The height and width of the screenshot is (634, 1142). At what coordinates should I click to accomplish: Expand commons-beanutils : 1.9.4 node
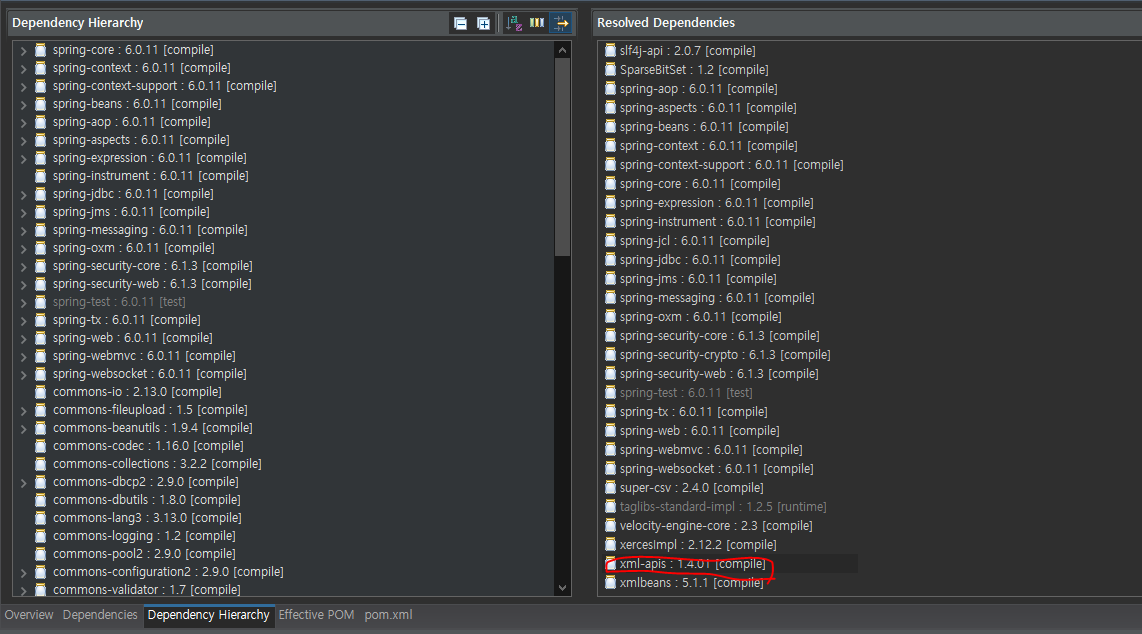pos(23,429)
